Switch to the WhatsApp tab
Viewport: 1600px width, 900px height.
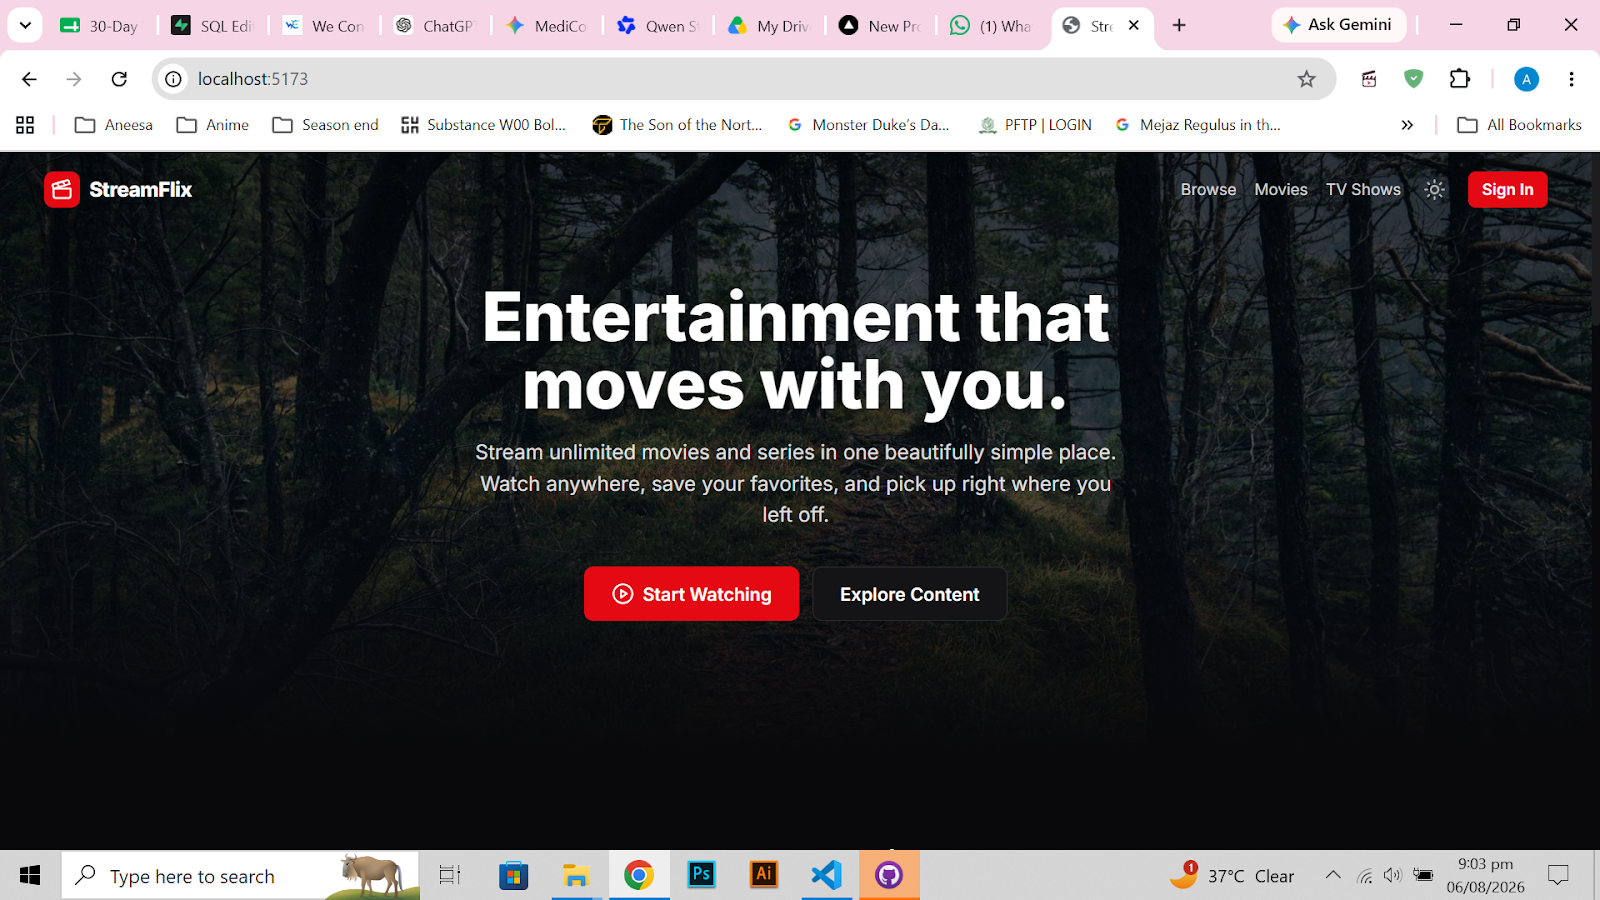[992, 26]
